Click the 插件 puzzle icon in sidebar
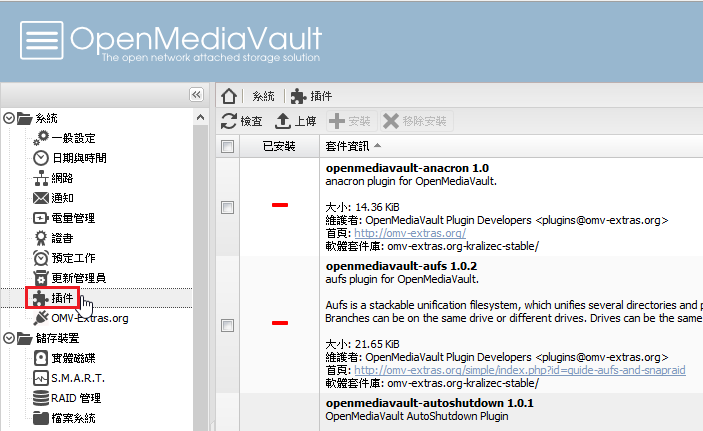This screenshot has height=431, width=703. [x=41, y=298]
